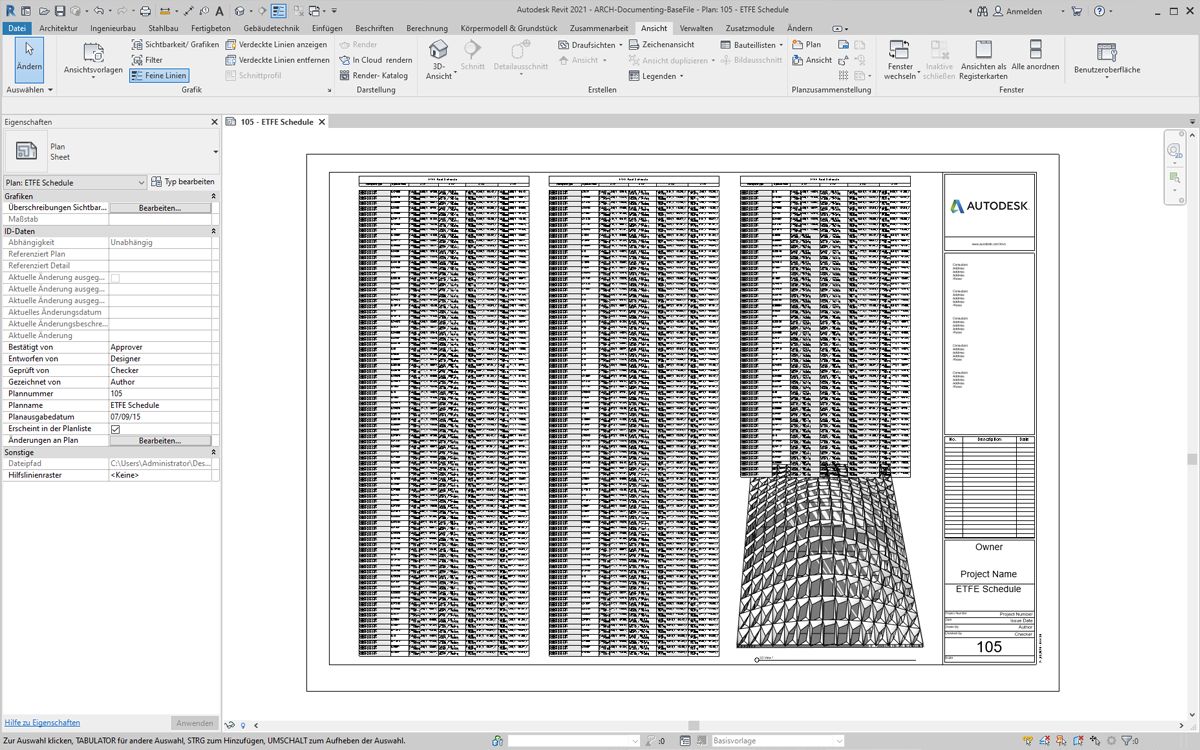Click the Planname field ETFE Schedule
This screenshot has height=750, width=1200.
pyautogui.click(x=160, y=405)
